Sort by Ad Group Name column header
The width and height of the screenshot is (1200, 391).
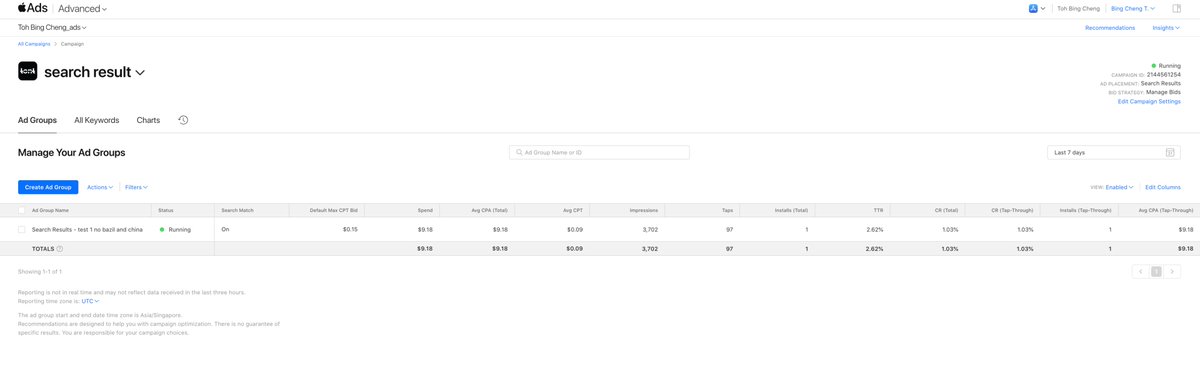pyautogui.click(x=50, y=211)
